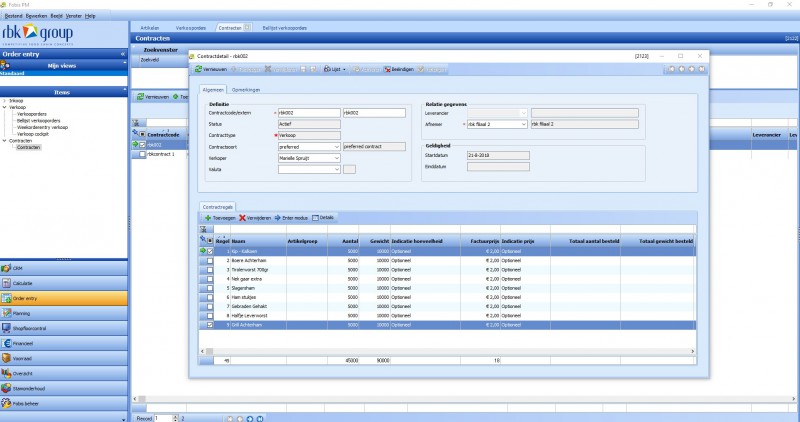Check the Ham stukjes row checkbox
Viewport: 800px width, 422px height.
[210, 297]
